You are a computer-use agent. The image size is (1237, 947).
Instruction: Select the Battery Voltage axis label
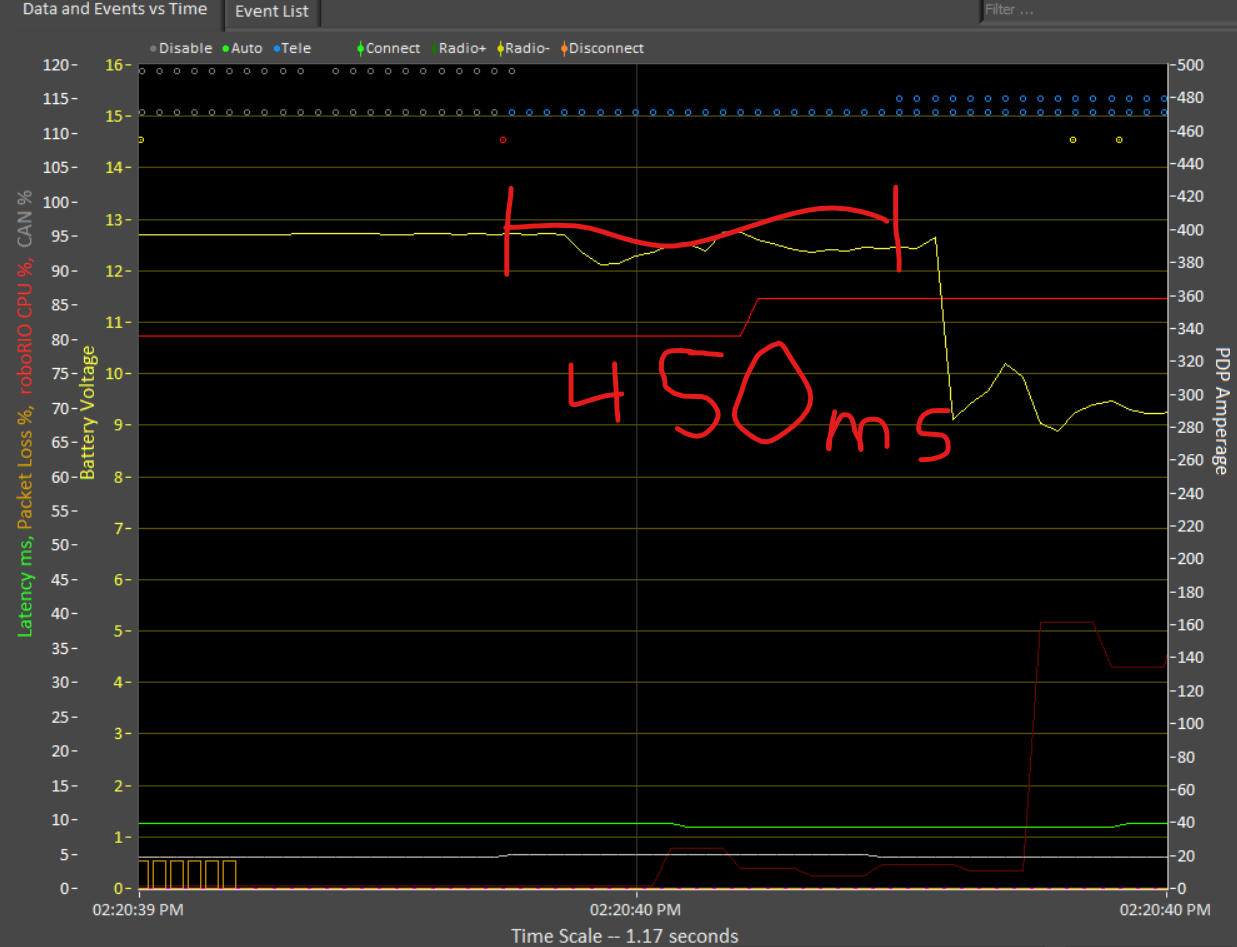tap(89, 412)
